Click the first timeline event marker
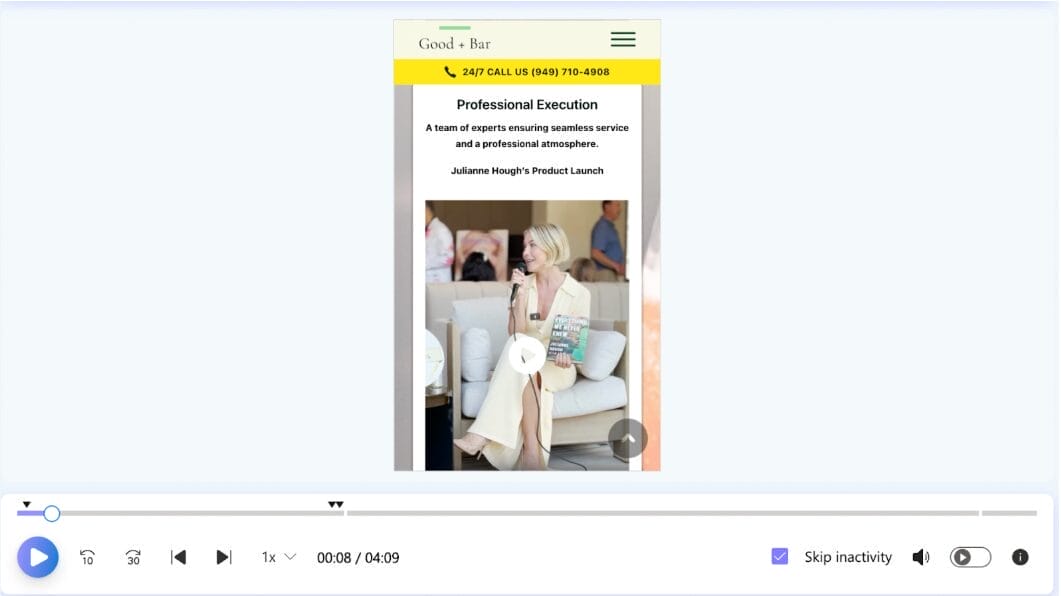 point(27,504)
